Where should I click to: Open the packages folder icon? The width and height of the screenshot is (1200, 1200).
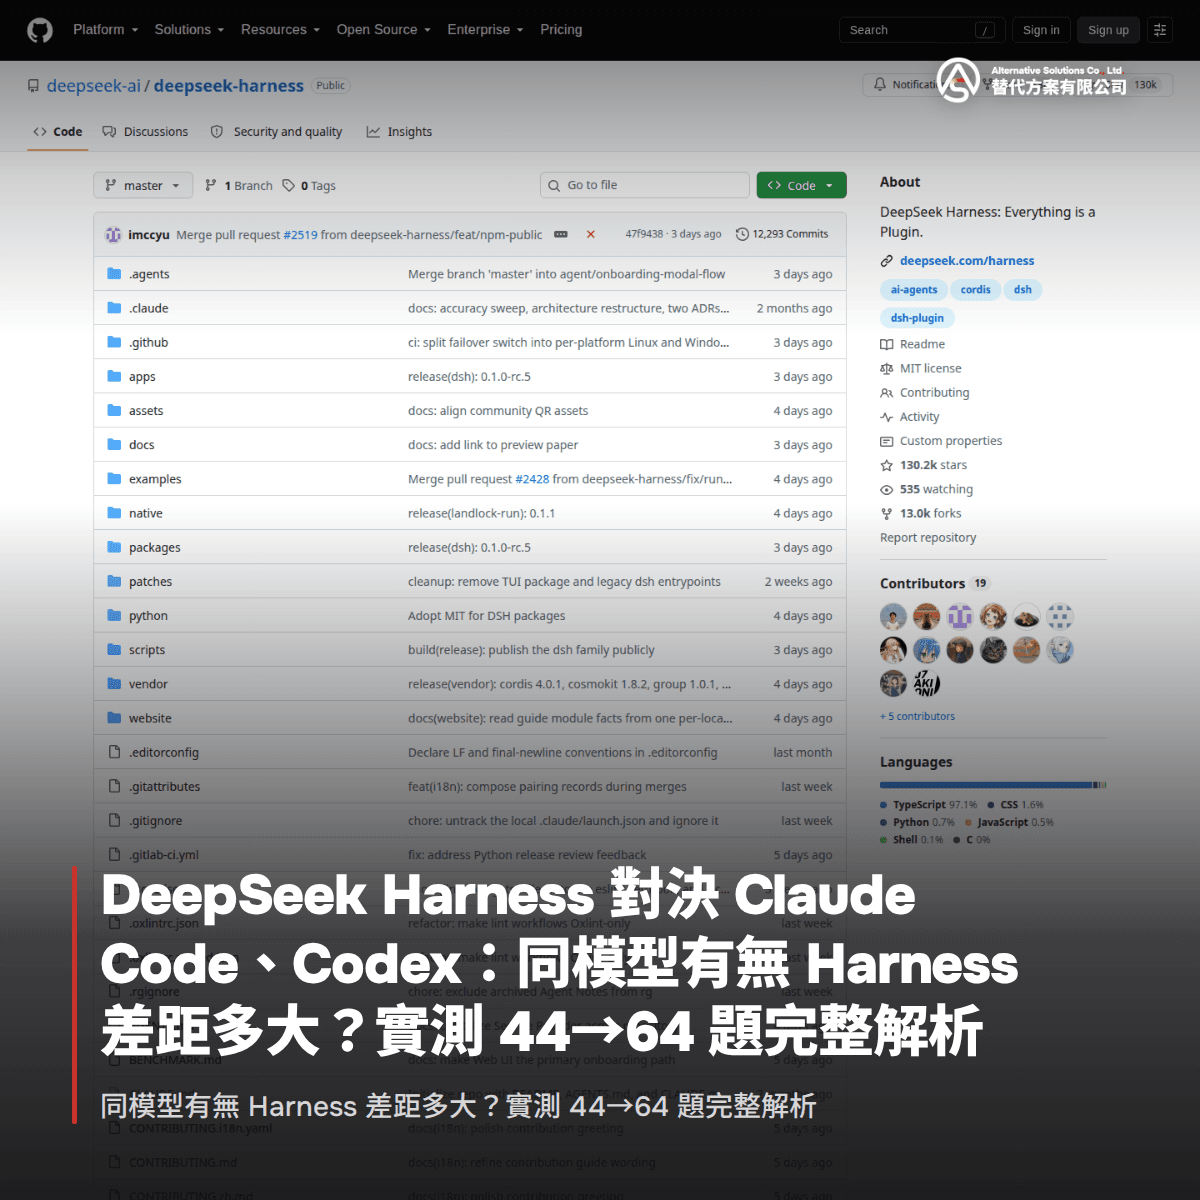tap(114, 547)
